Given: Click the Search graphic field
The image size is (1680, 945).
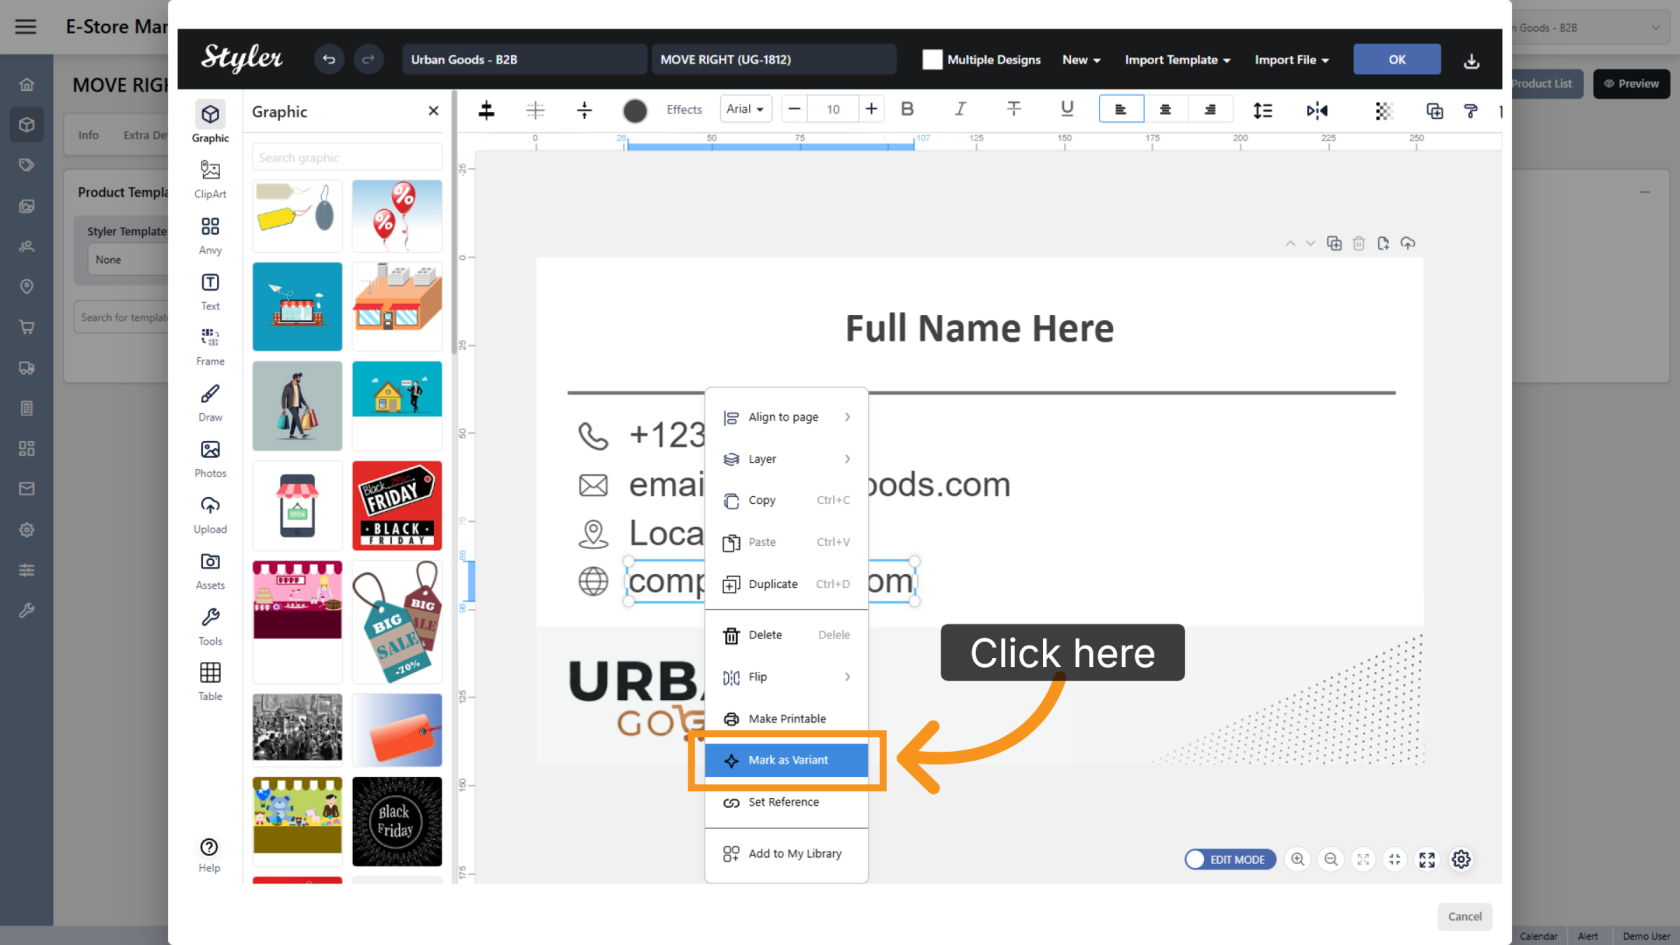Looking at the screenshot, I should click(x=347, y=157).
